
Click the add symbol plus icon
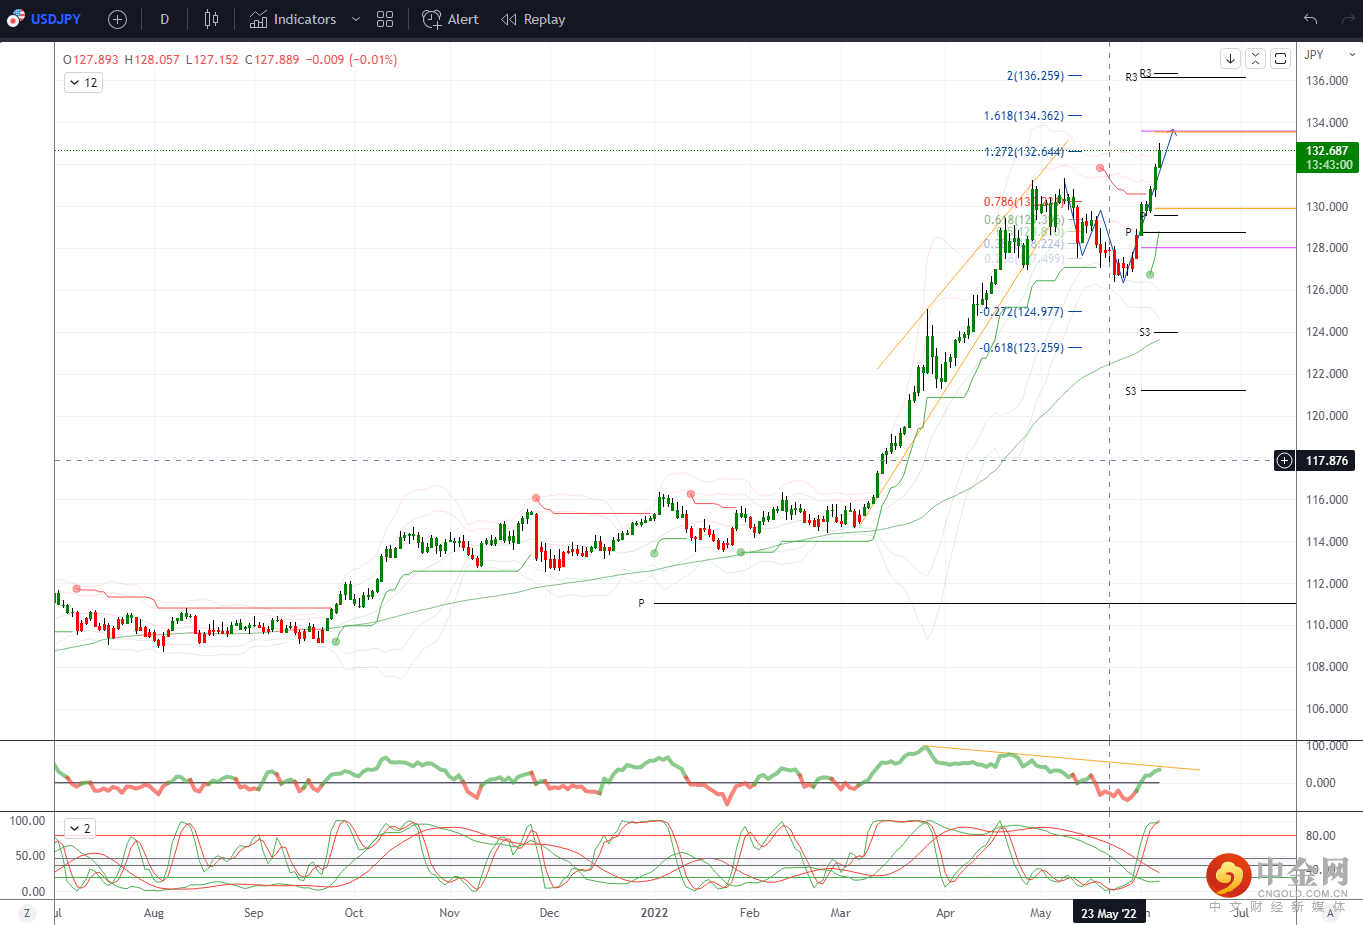[117, 19]
